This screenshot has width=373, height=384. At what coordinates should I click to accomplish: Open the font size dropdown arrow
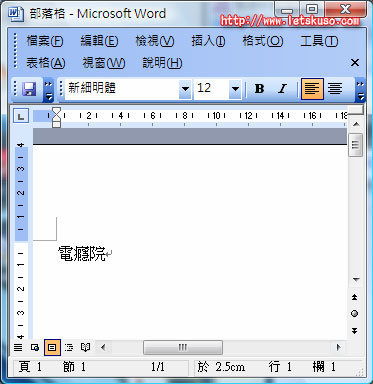point(235,89)
